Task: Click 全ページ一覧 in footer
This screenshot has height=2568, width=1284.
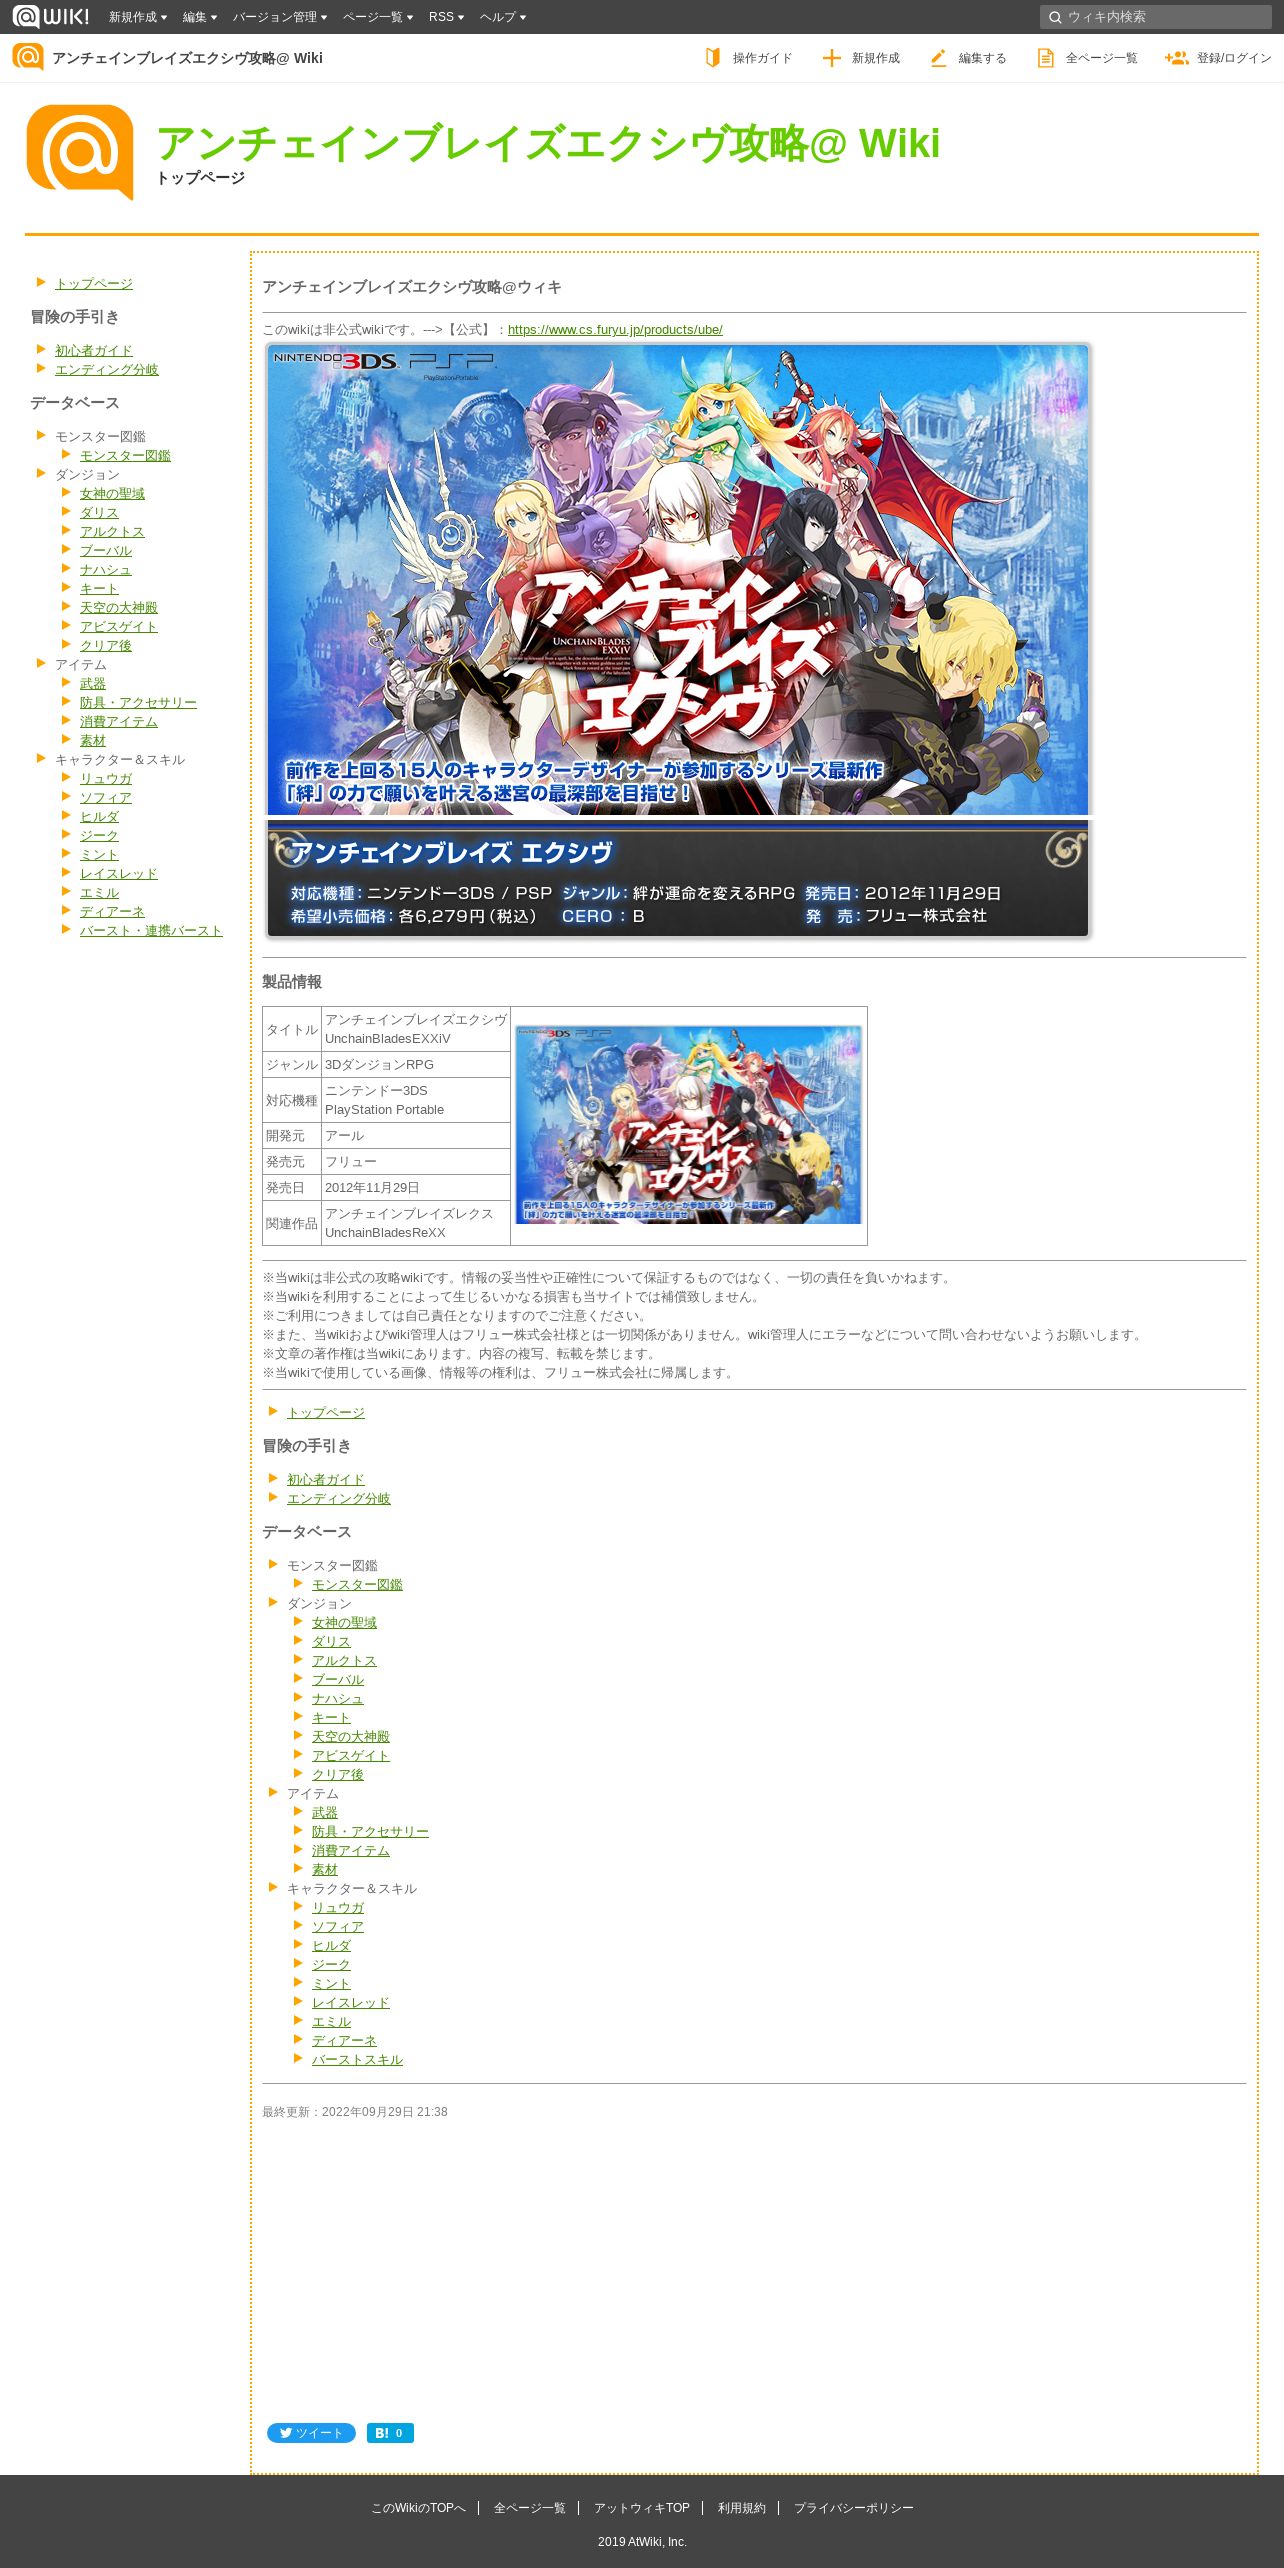Action: pos(530,2508)
